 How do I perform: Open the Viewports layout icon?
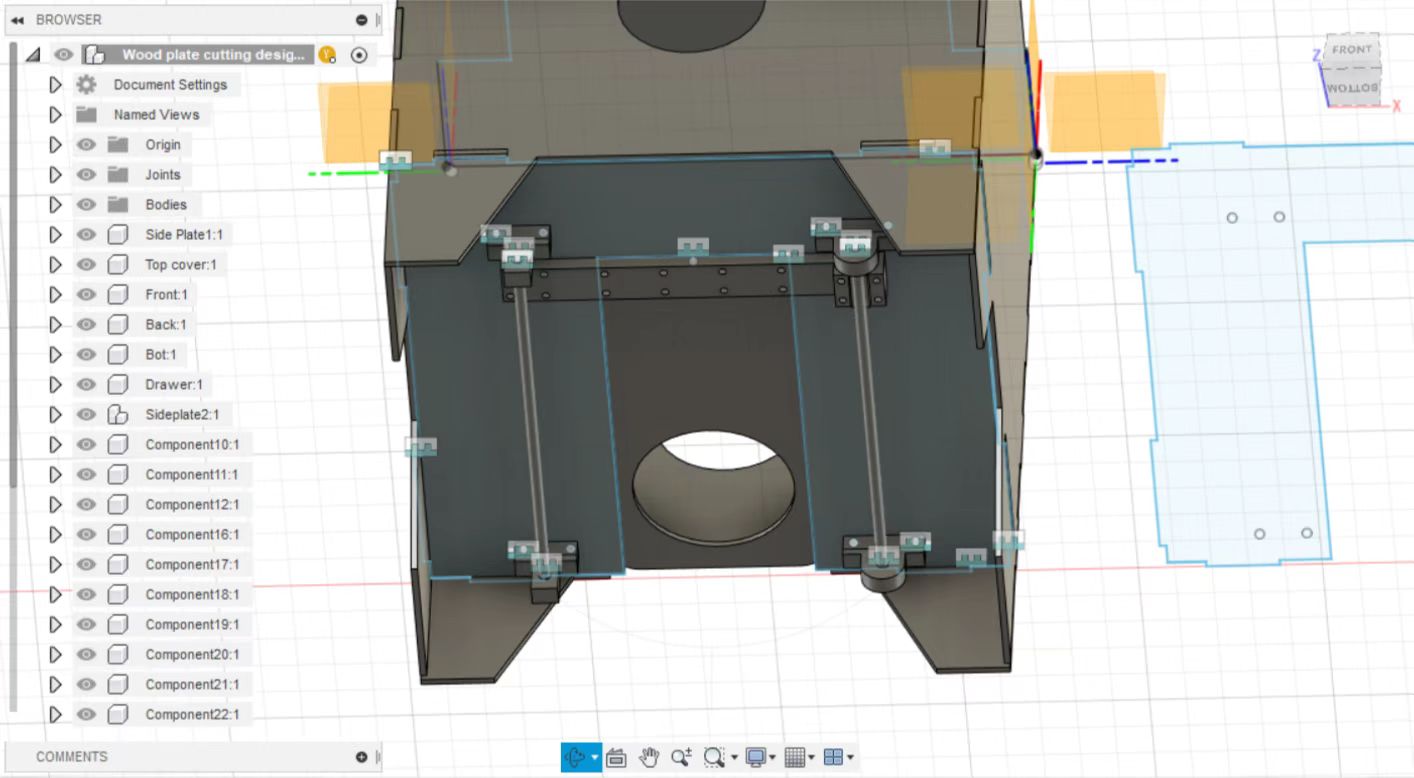(833, 757)
